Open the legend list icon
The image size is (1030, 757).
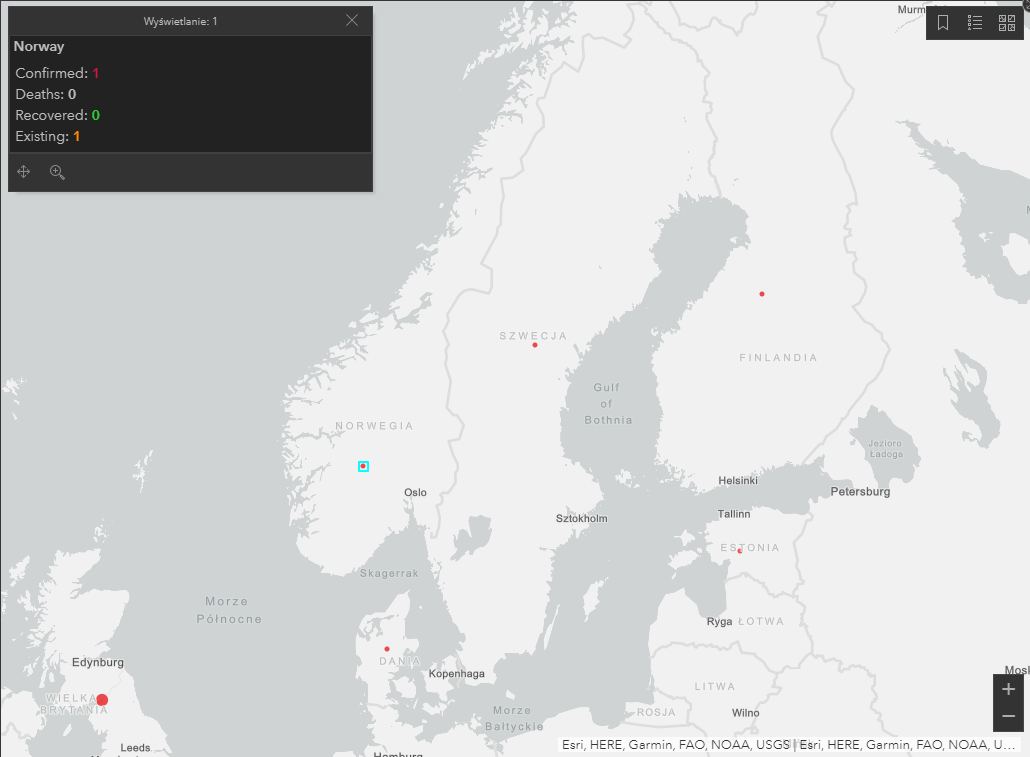(975, 23)
